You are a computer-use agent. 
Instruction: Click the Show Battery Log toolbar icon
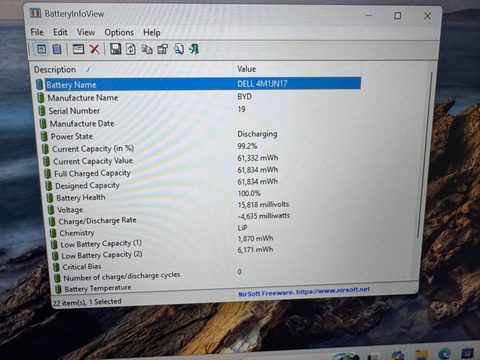pyautogui.click(x=57, y=49)
